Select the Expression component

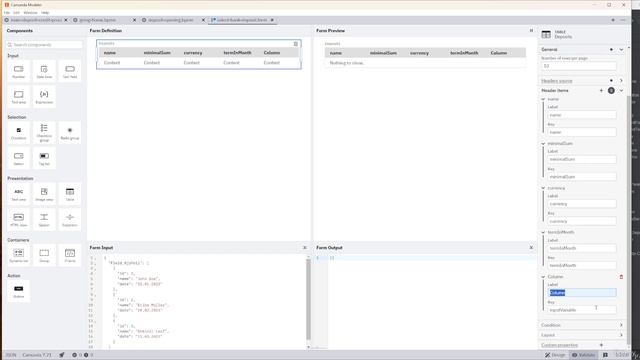pos(44,97)
